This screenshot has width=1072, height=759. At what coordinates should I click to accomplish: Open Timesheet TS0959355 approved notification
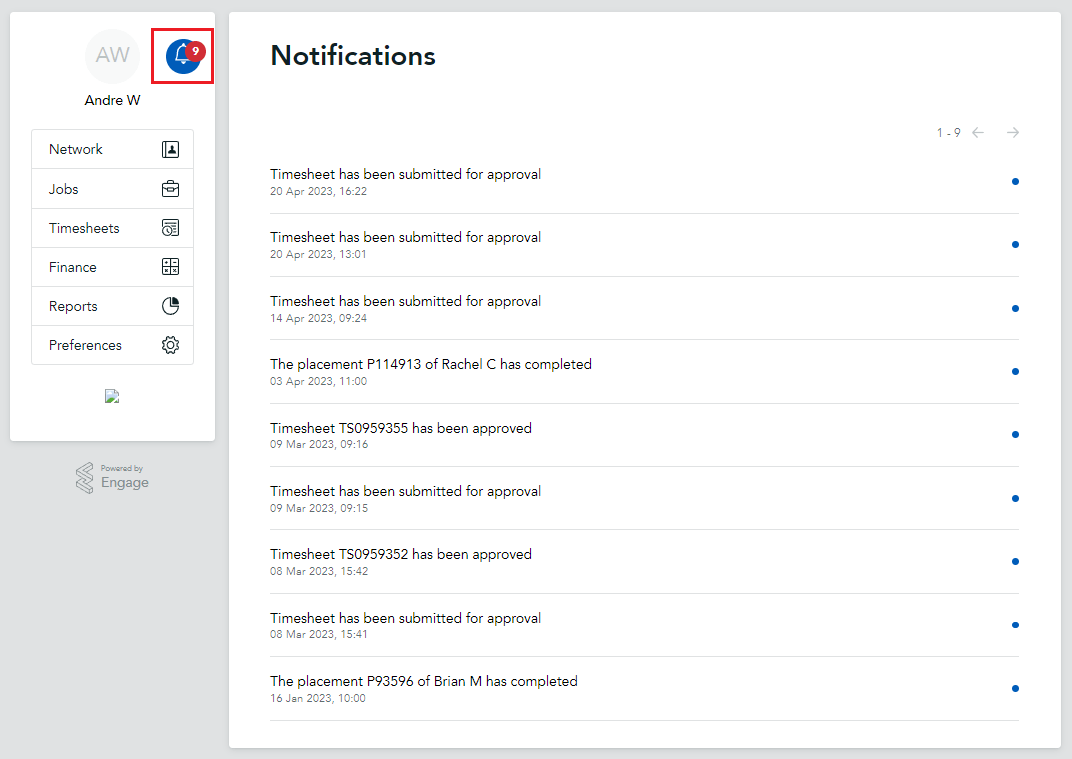click(401, 428)
